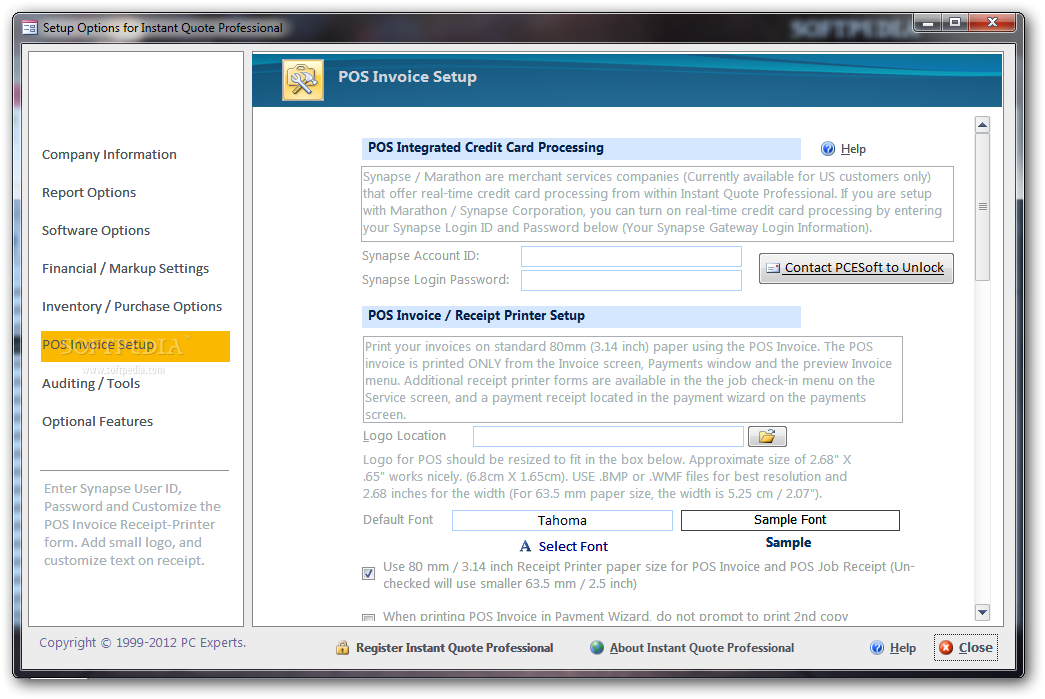Click the 'Logo for POS should be resized' note
The image size is (1045, 699).
click(607, 477)
